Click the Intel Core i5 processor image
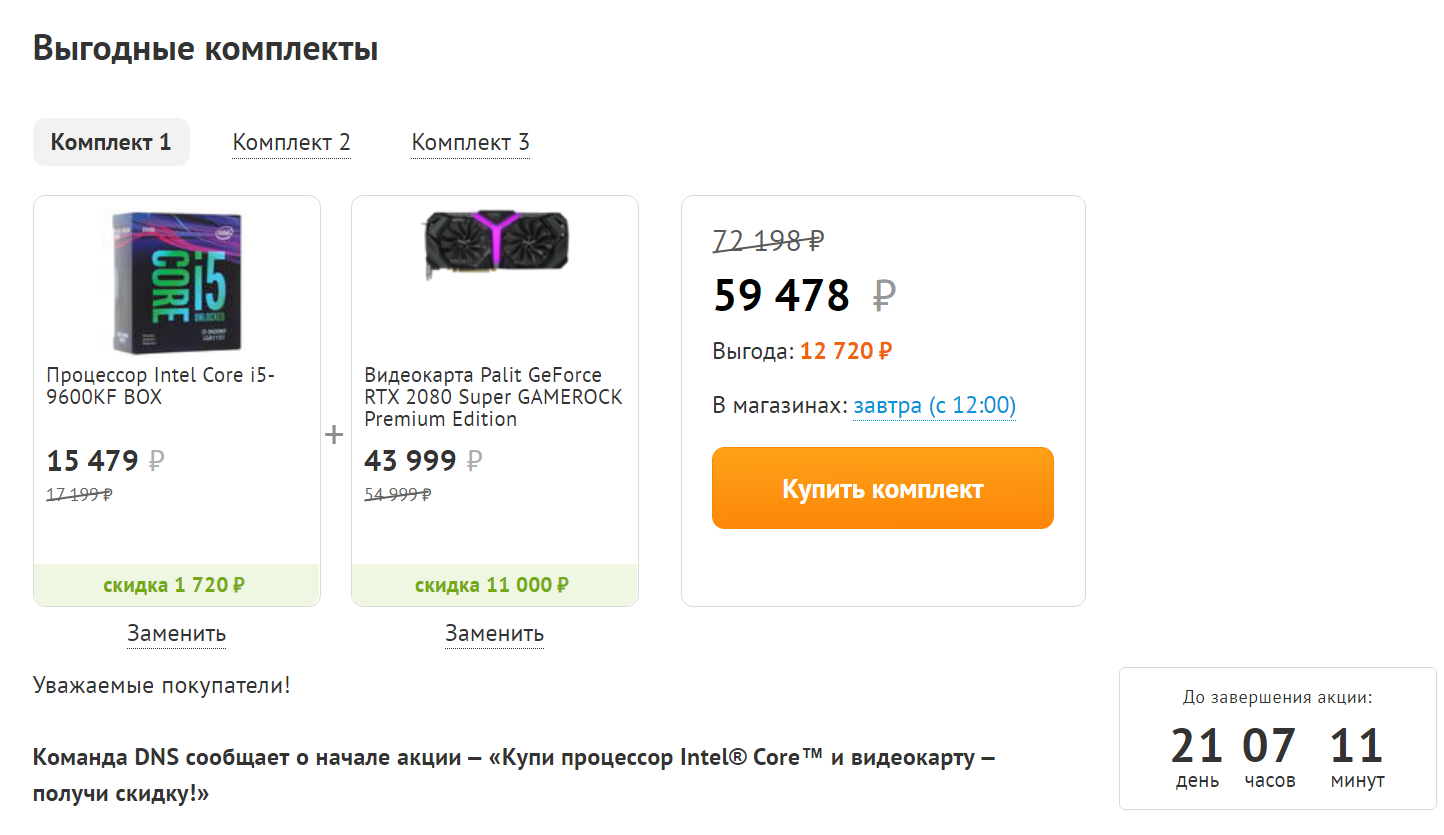Screen dimensions: 1444x835 click(177, 282)
